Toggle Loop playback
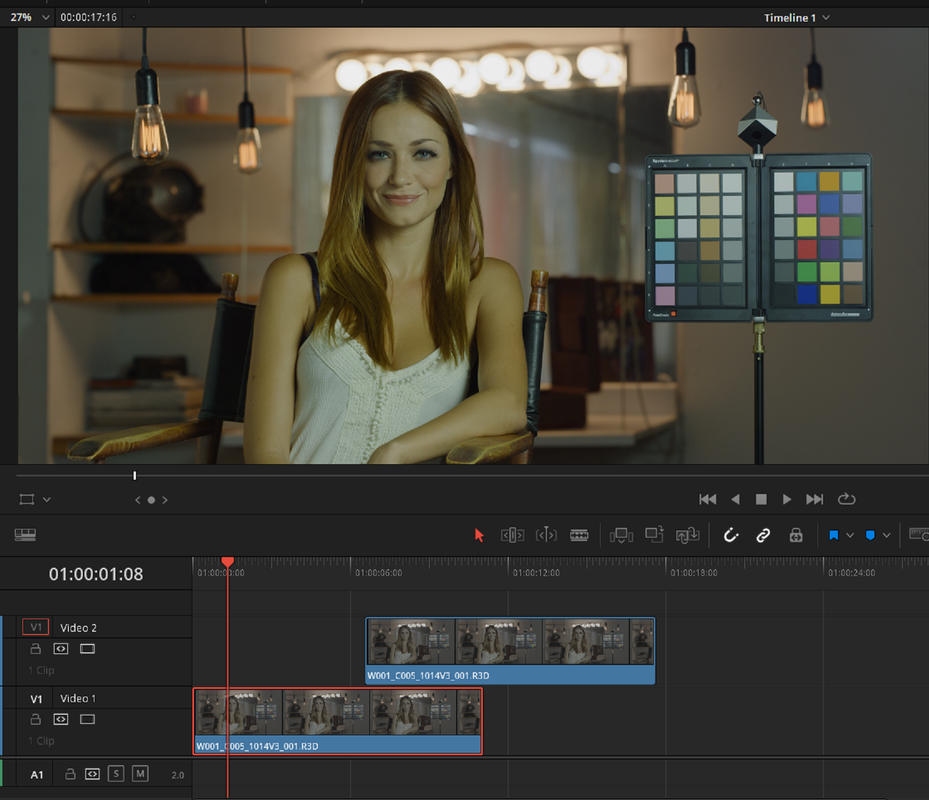The width and height of the screenshot is (929, 800). pos(847,500)
